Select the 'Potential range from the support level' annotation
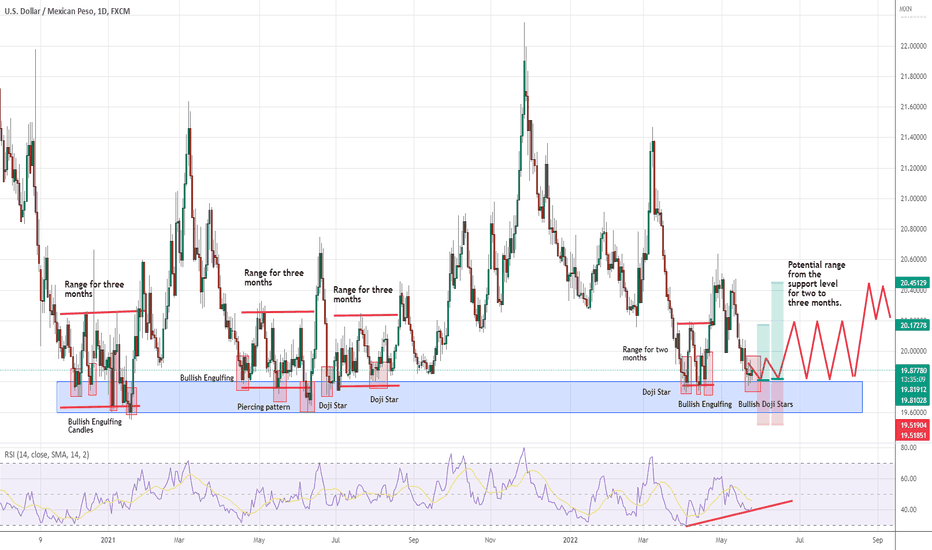Image resolution: width=932 pixels, height=550 pixels. pos(816,284)
